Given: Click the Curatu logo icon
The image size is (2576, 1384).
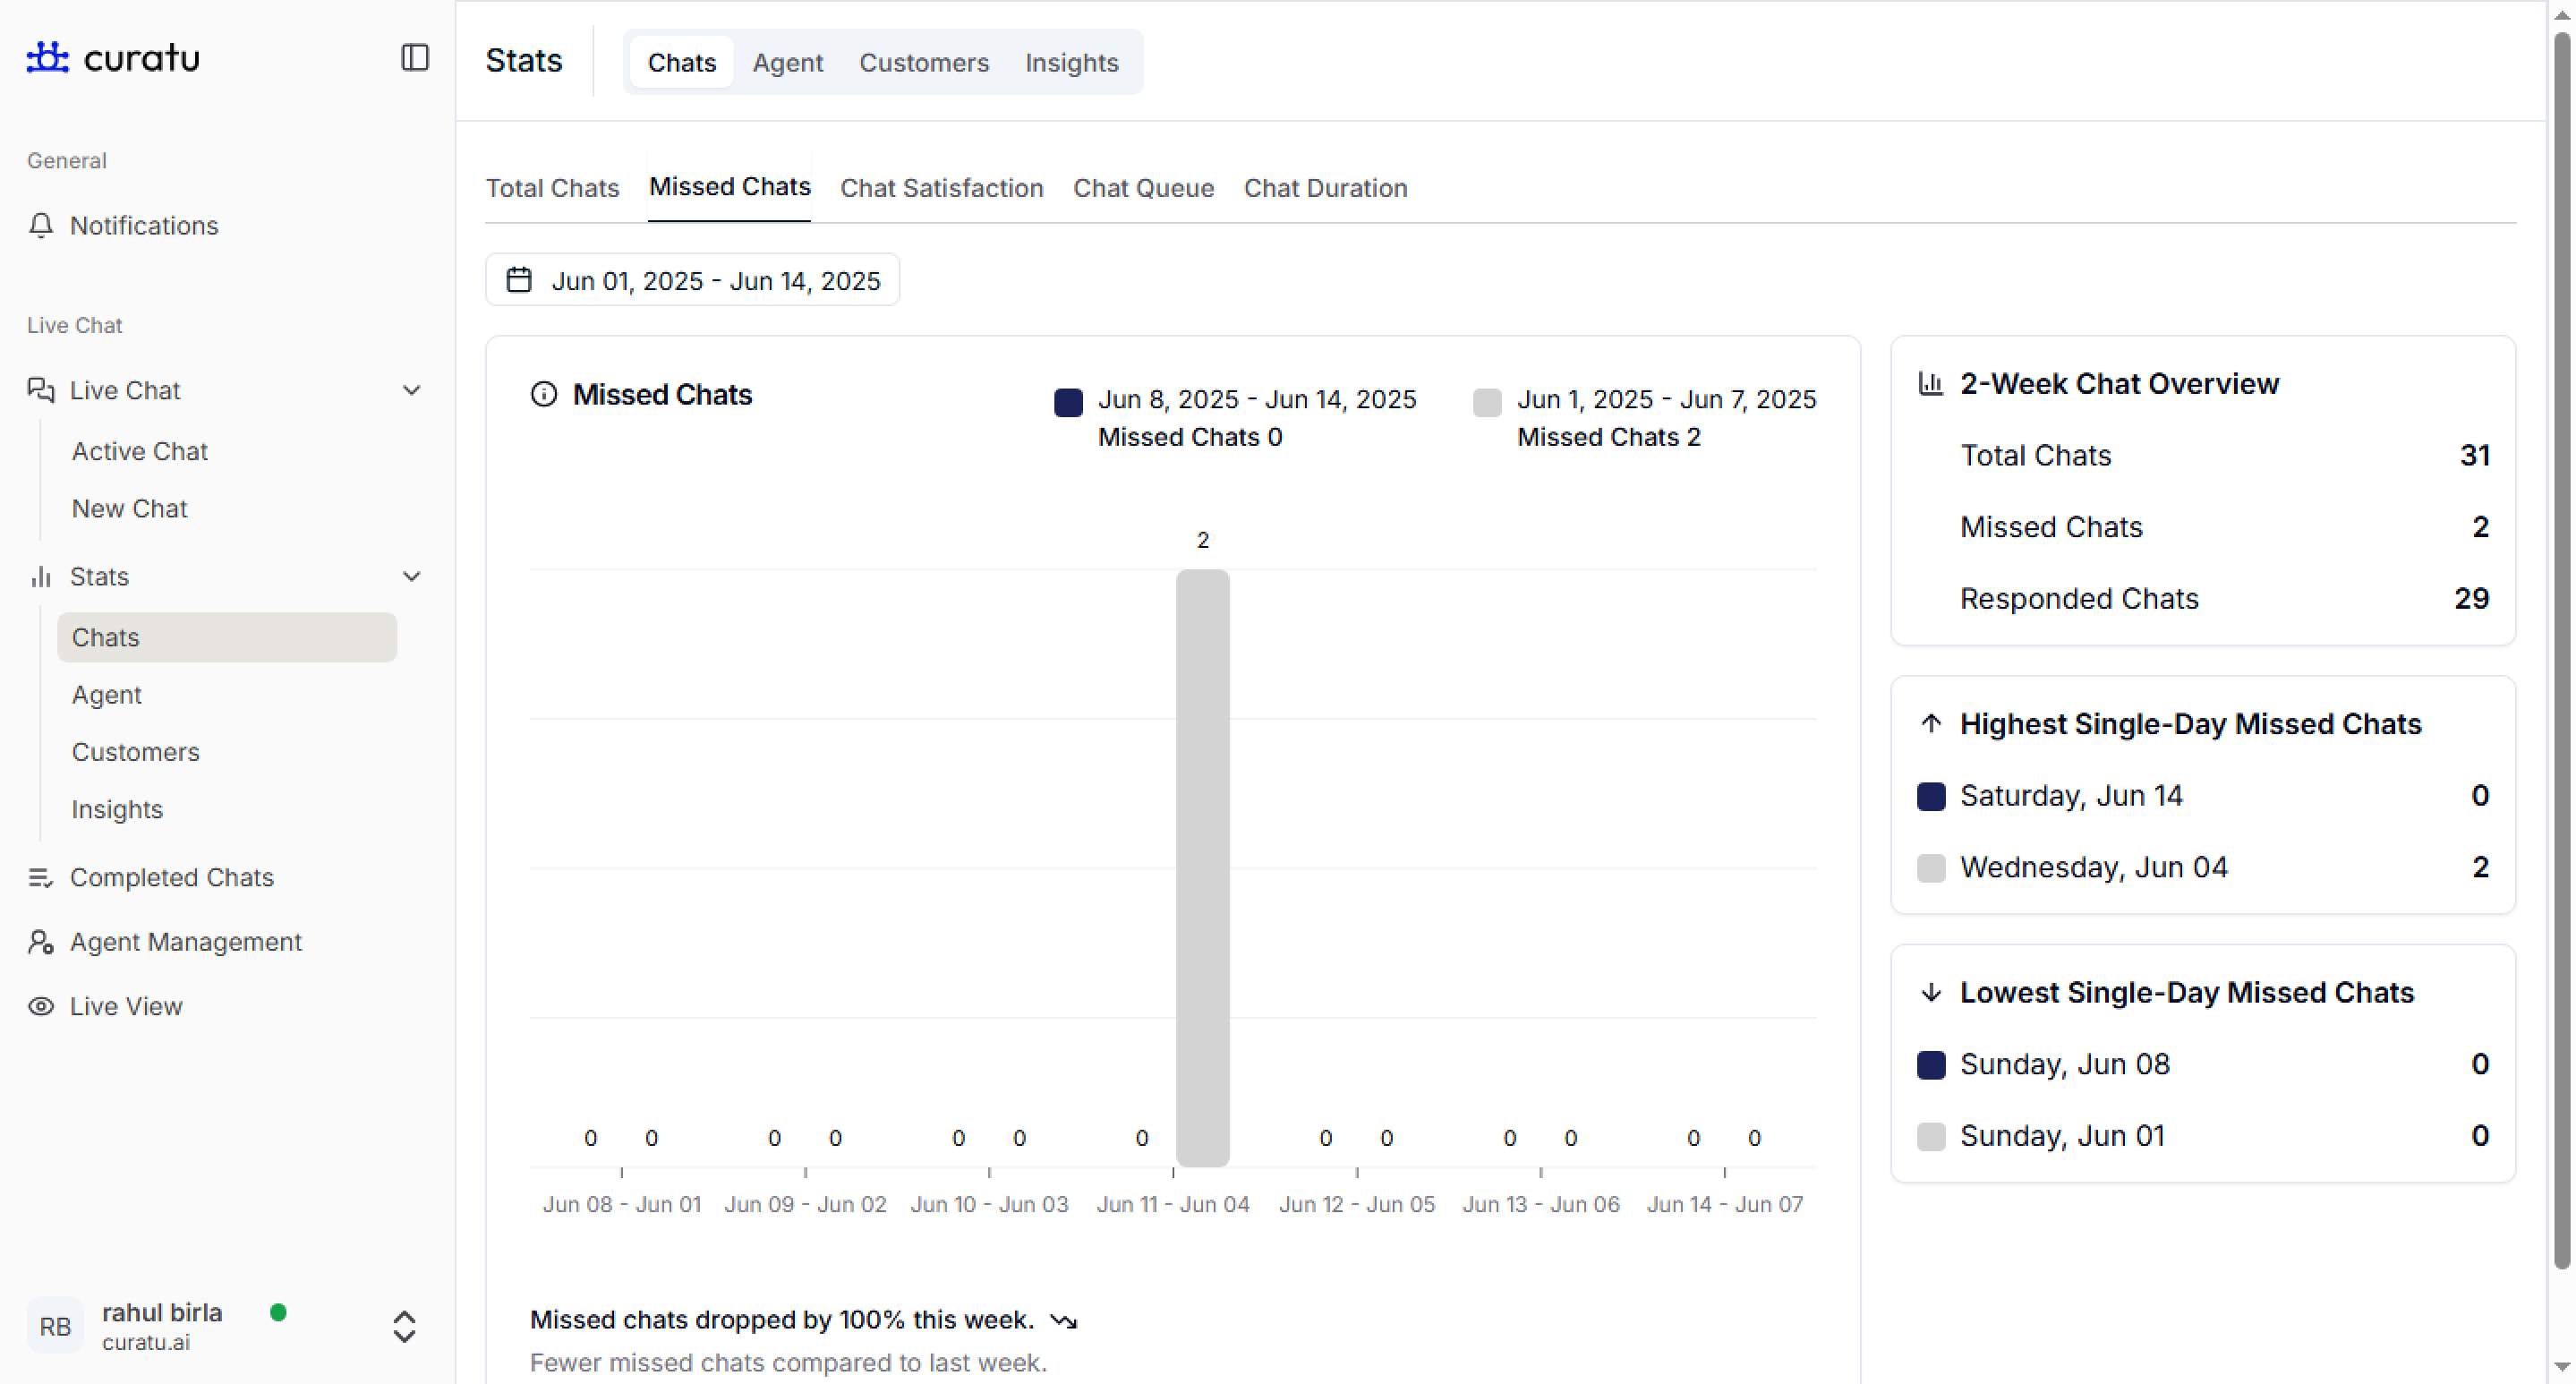Looking at the screenshot, I should click(x=47, y=57).
